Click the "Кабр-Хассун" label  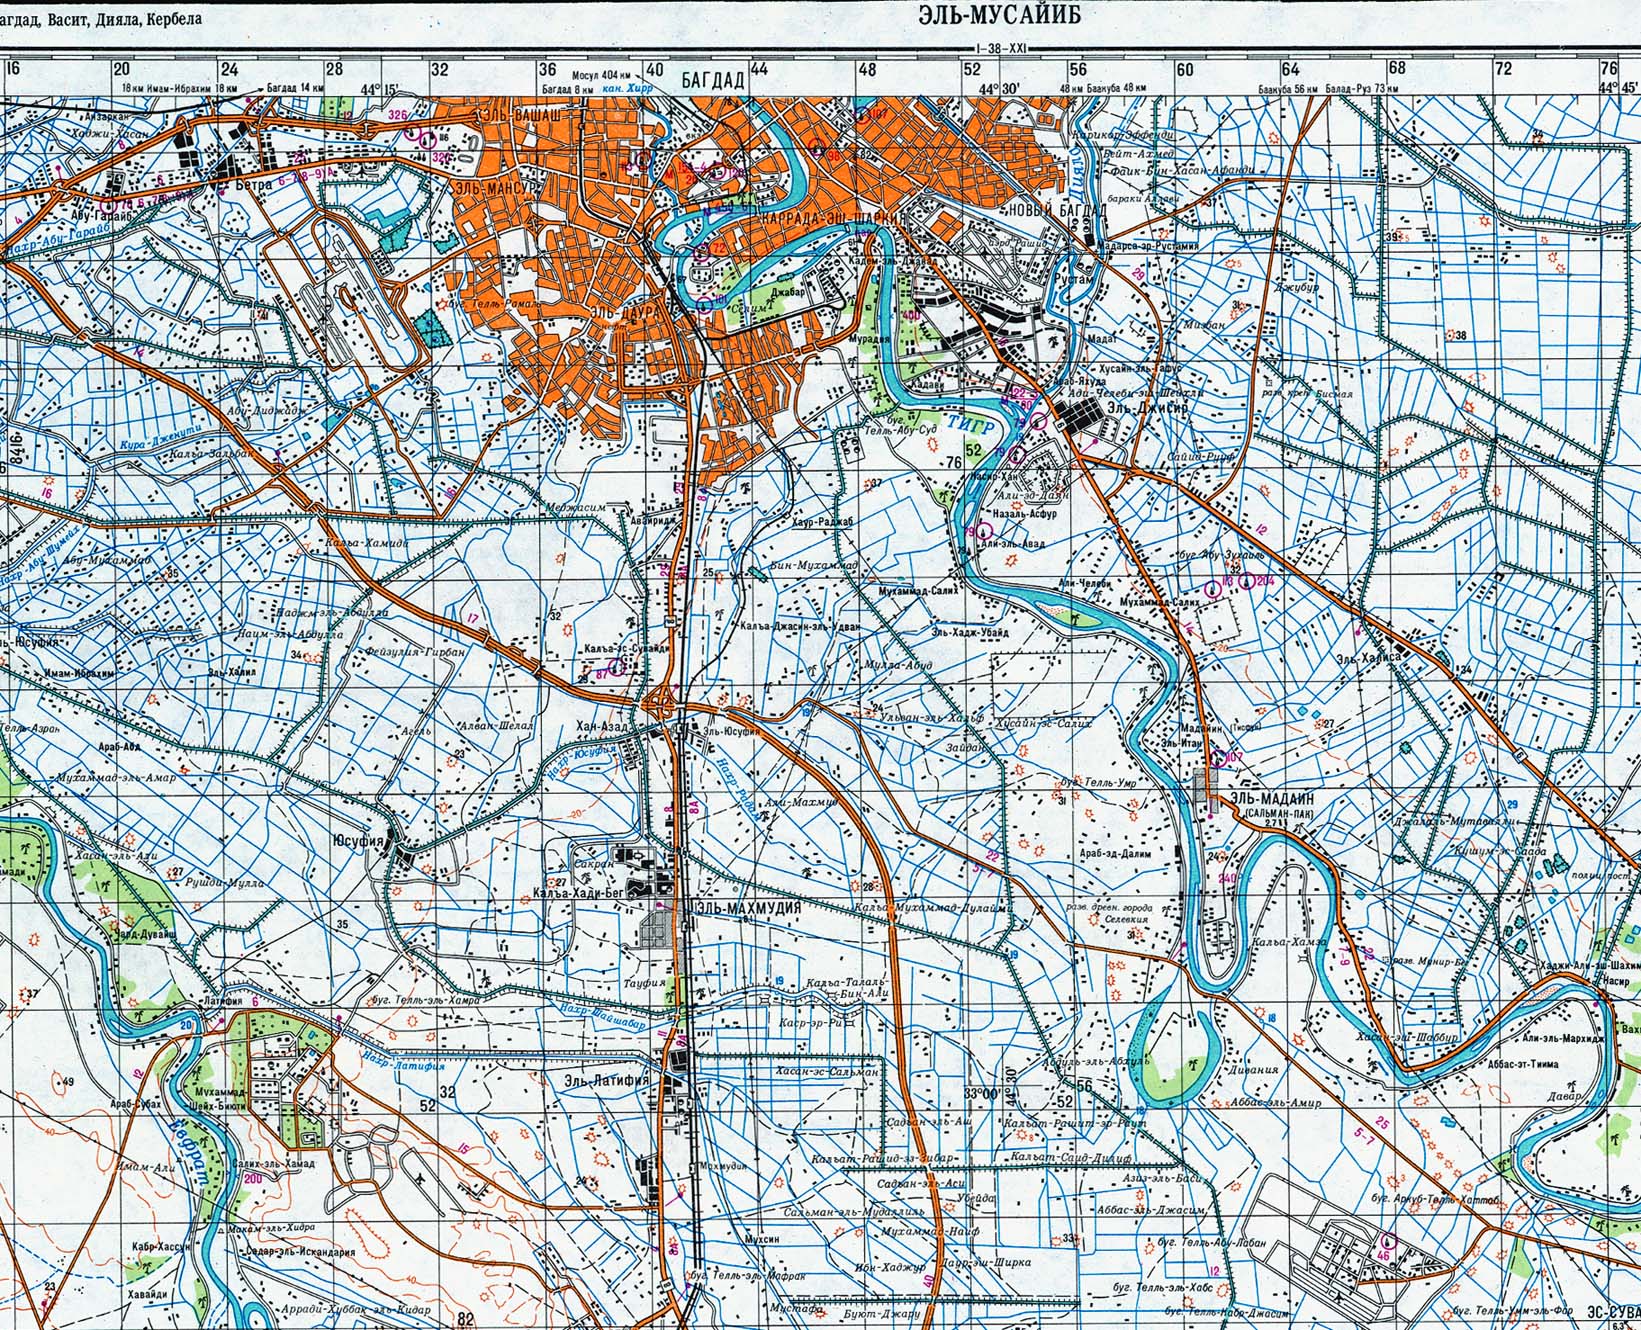[160, 1247]
